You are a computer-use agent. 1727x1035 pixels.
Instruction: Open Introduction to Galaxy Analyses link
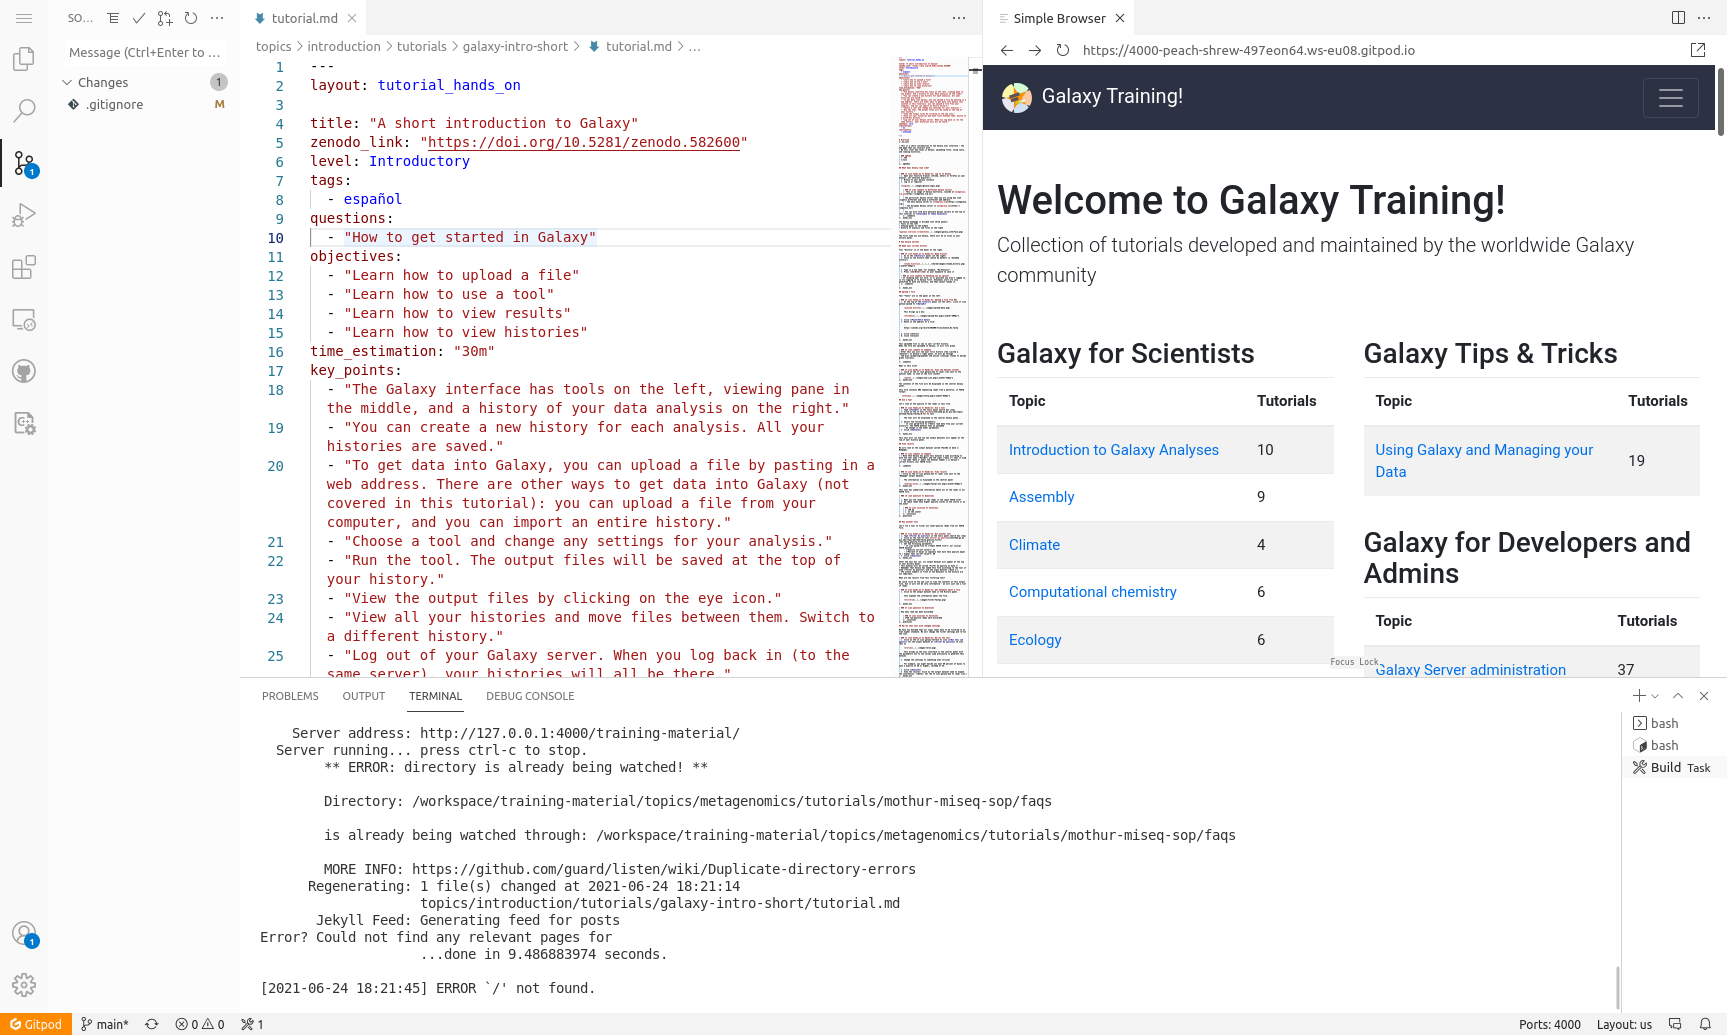coord(1113,450)
